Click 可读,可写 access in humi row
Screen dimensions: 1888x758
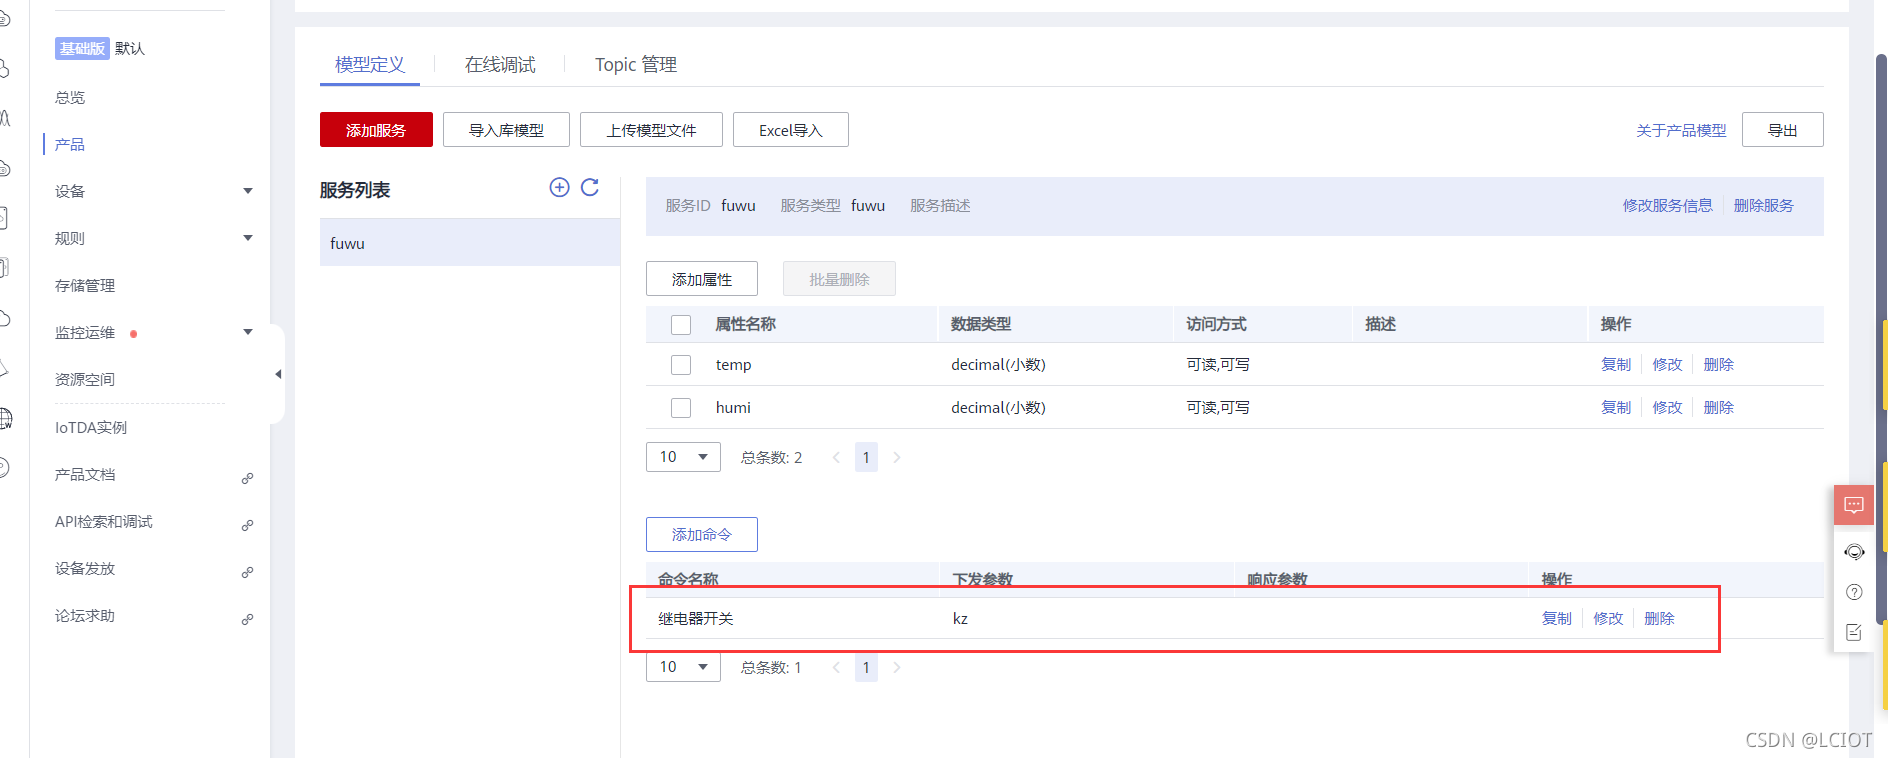coord(1218,407)
